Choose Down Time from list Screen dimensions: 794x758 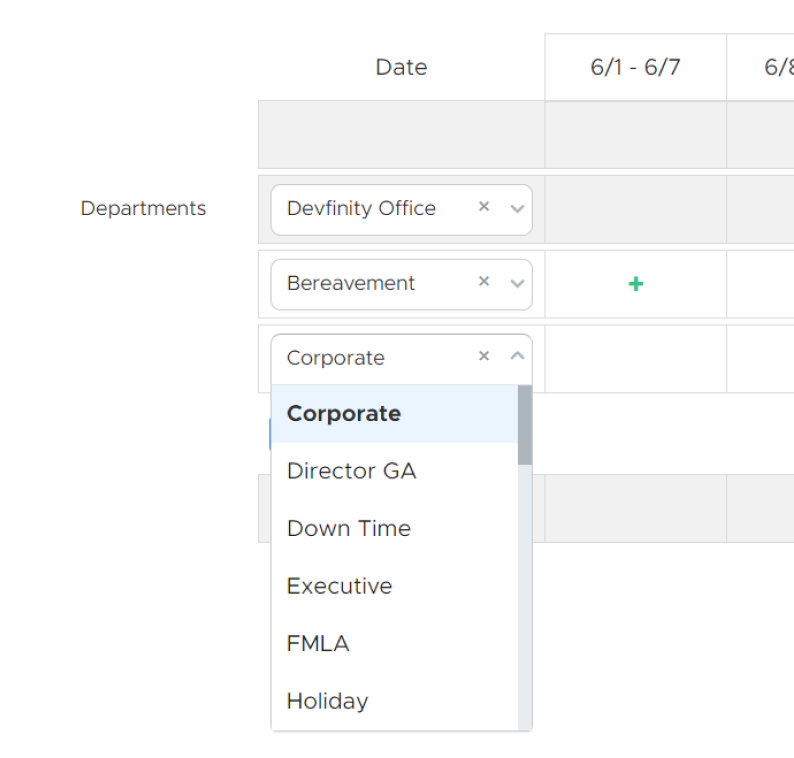(348, 529)
